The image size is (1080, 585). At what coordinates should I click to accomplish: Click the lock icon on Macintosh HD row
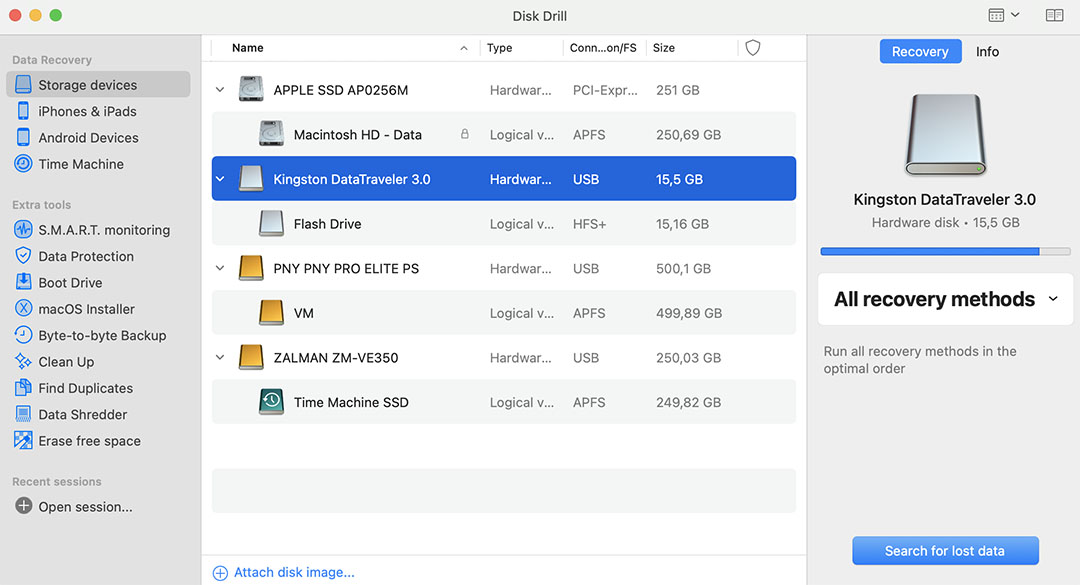[x=465, y=134]
